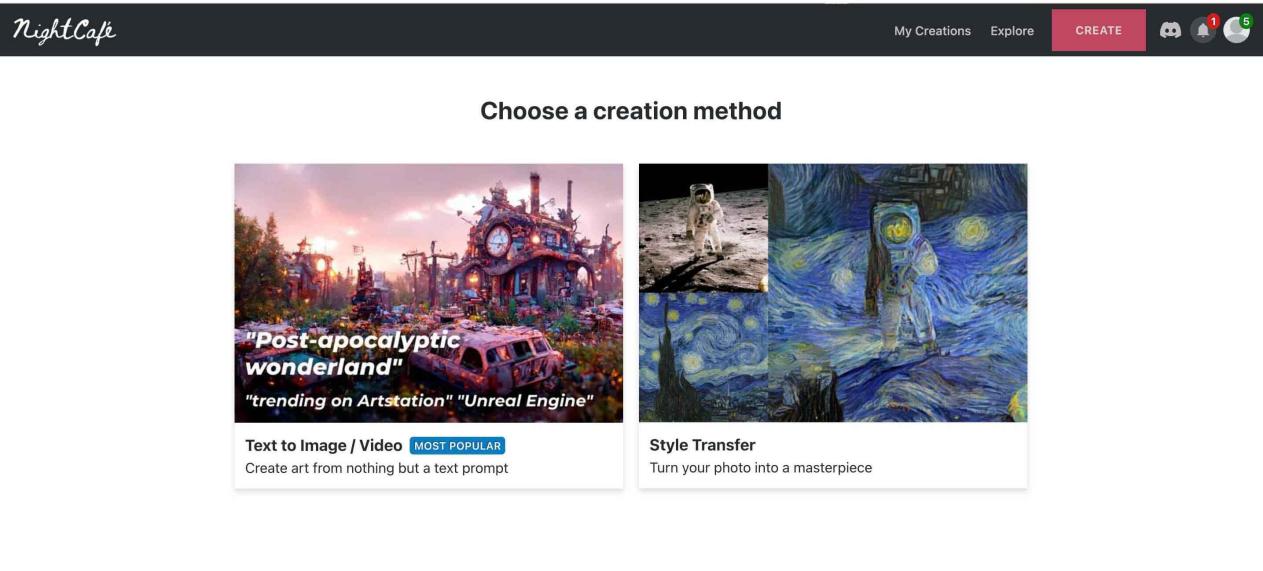
Task: Open the user profile avatar
Action: [1237, 30]
